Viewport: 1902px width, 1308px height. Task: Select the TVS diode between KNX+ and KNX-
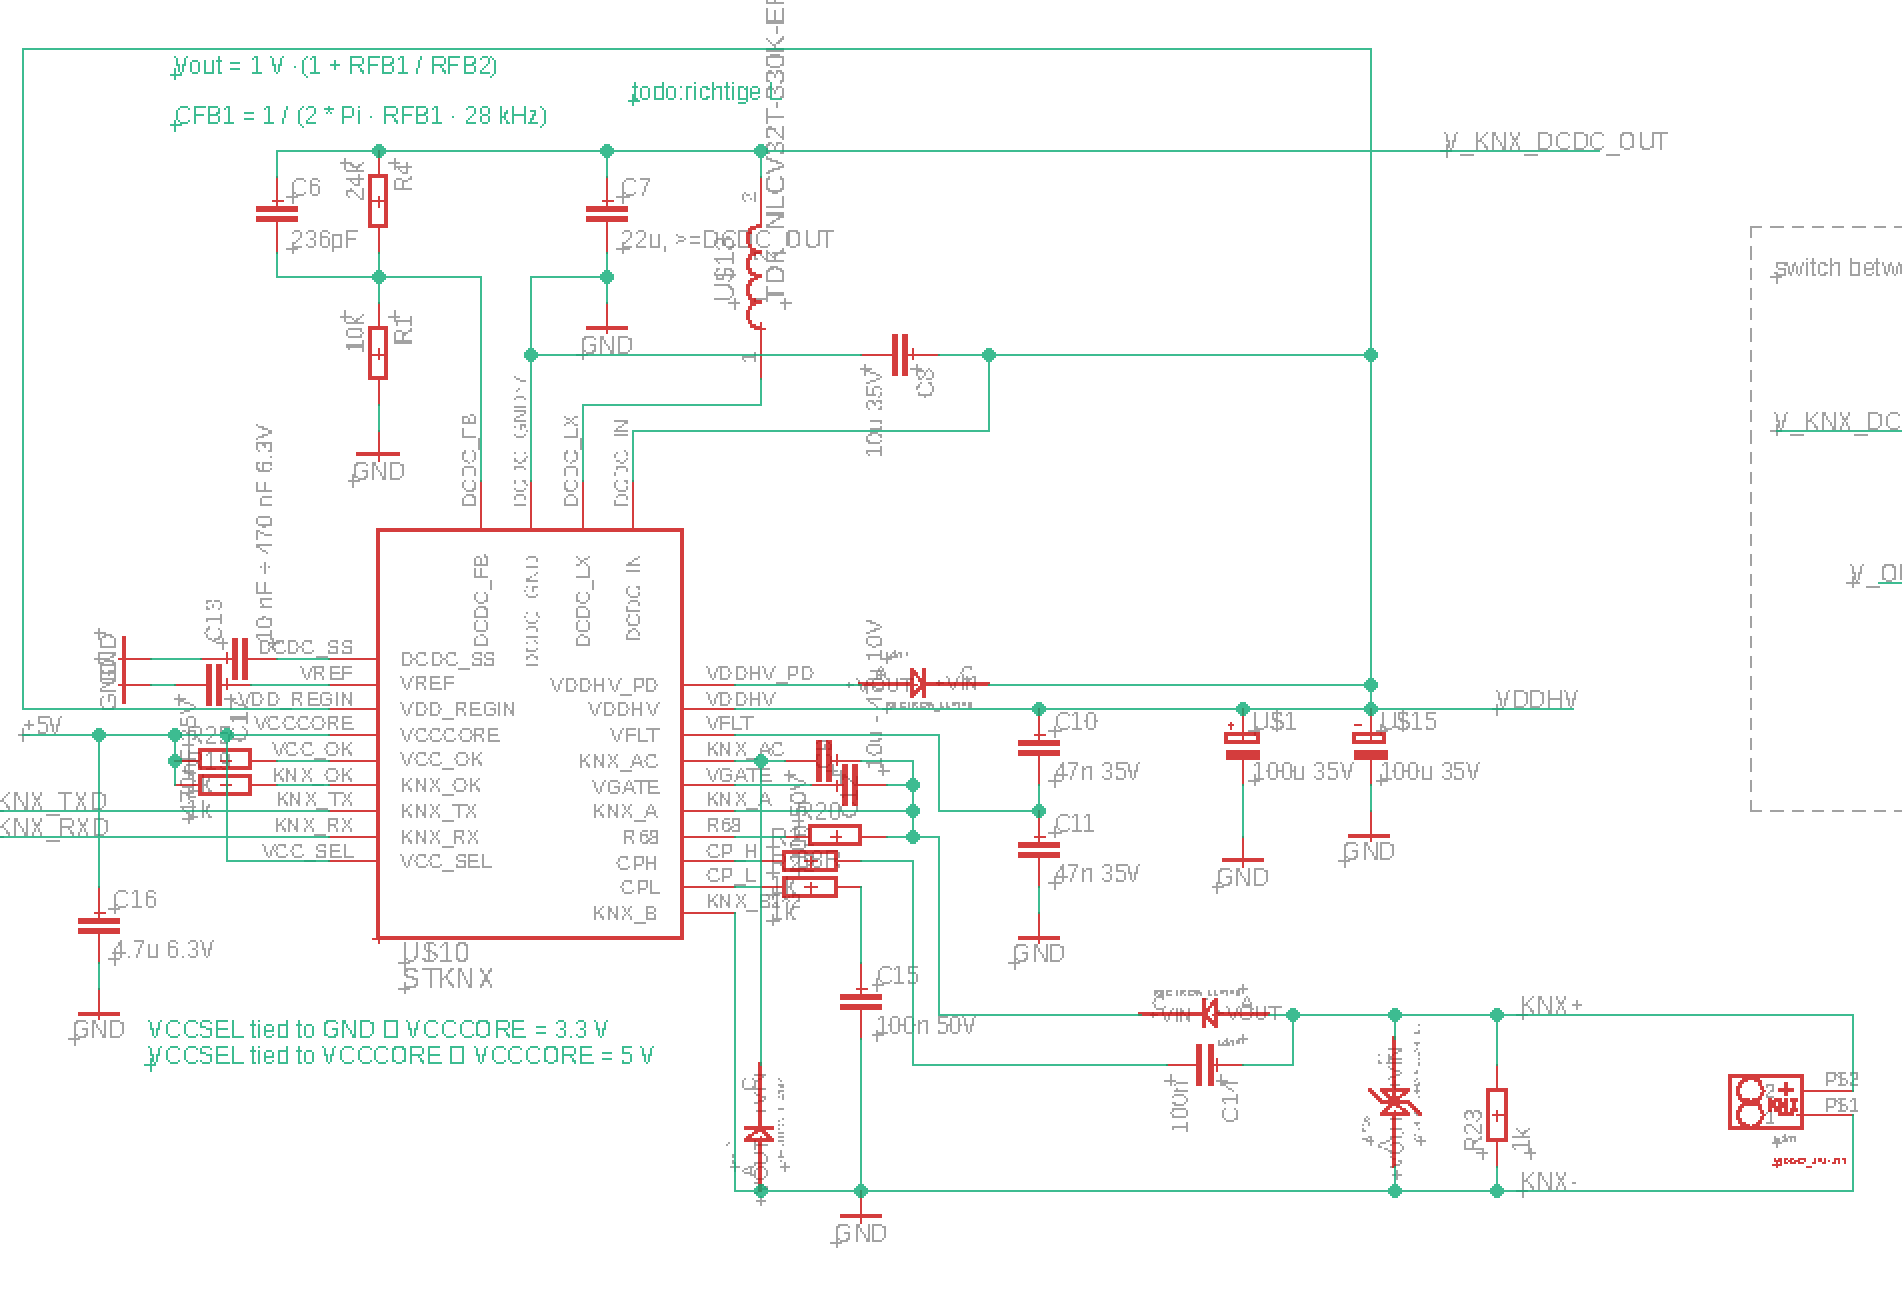(1395, 1103)
